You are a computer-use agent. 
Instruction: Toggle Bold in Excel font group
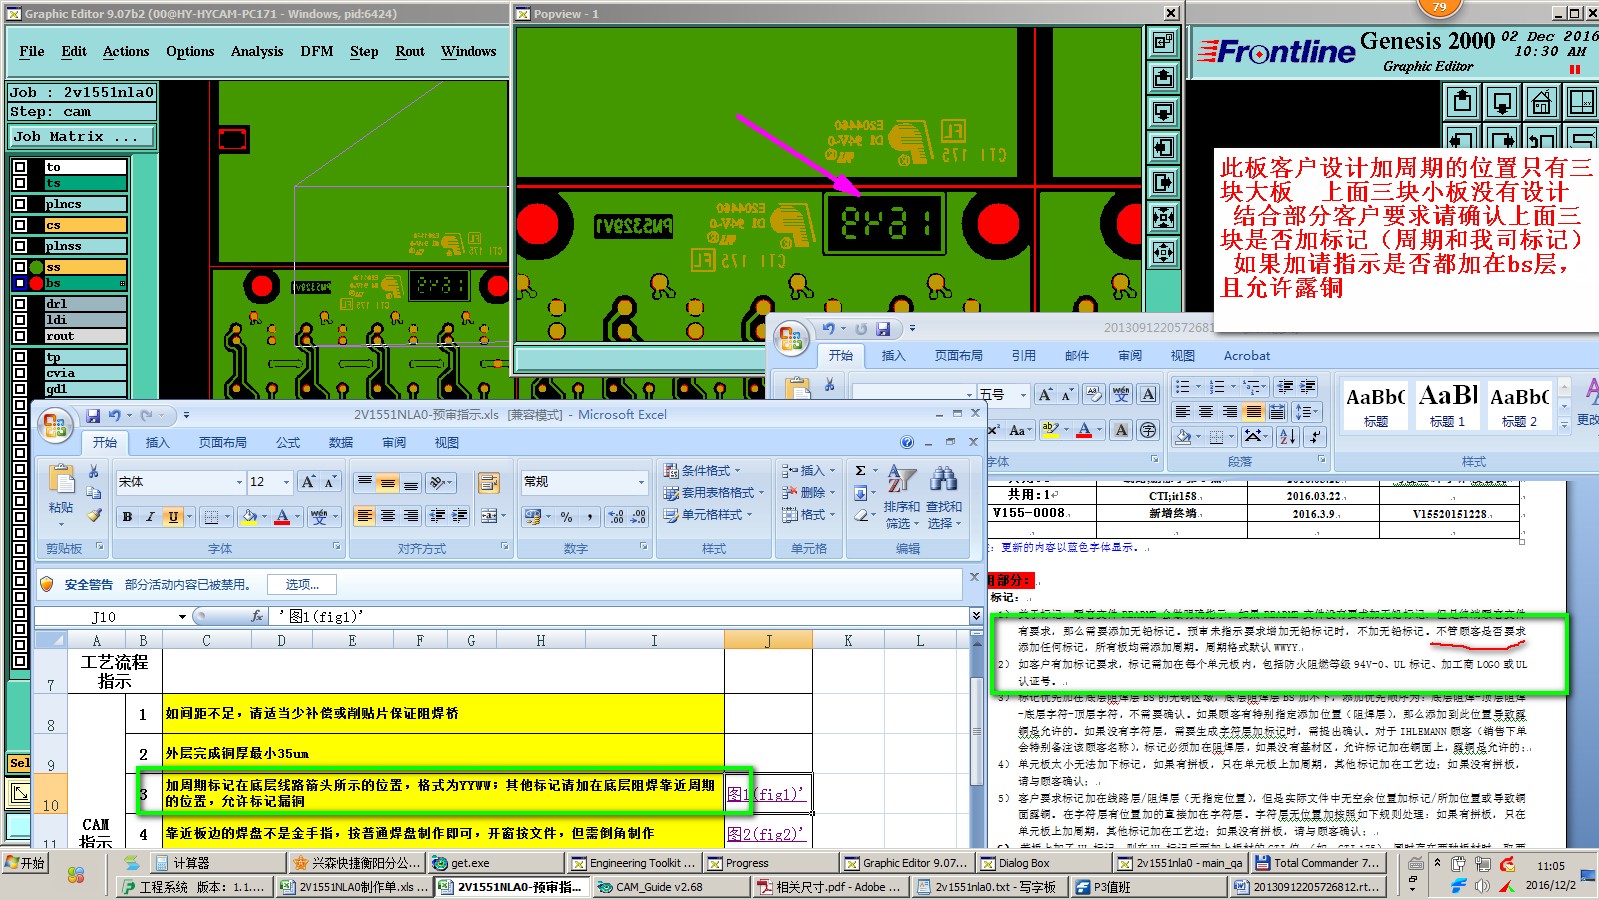click(127, 517)
